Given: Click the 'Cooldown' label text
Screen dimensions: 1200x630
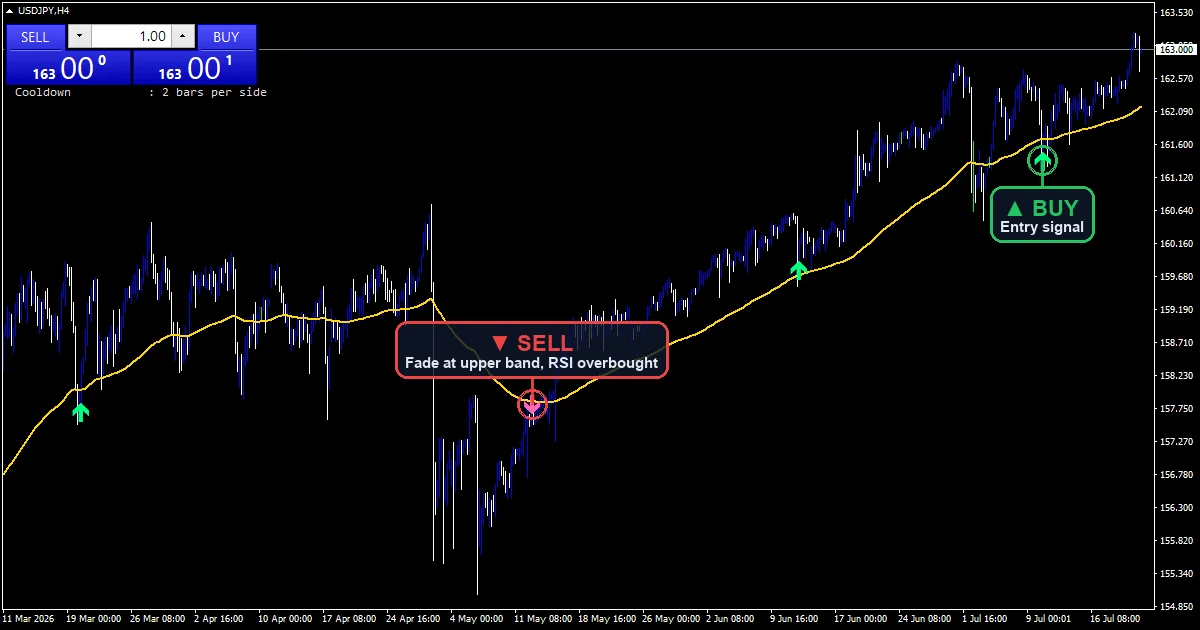Looking at the screenshot, I should (43, 92).
